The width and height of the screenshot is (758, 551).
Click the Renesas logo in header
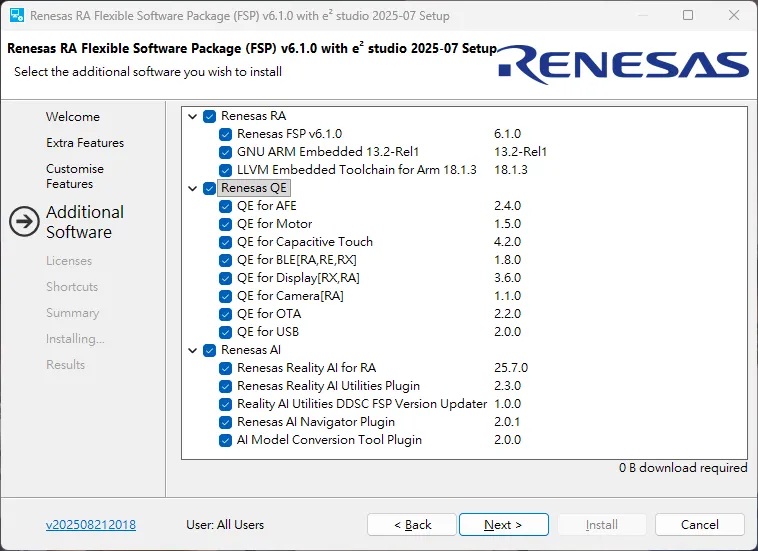pyautogui.click(x=622, y=65)
